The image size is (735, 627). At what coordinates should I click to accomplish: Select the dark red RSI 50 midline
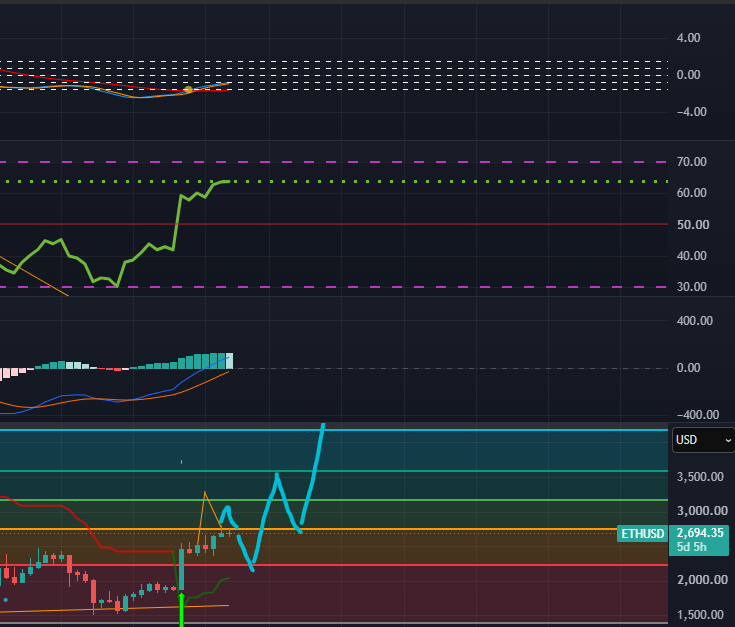click(x=334, y=224)
